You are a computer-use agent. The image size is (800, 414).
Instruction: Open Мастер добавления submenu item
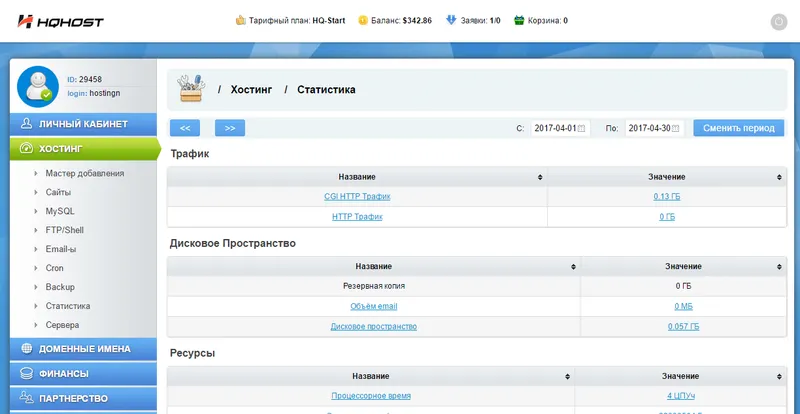[x=85, y=173]
